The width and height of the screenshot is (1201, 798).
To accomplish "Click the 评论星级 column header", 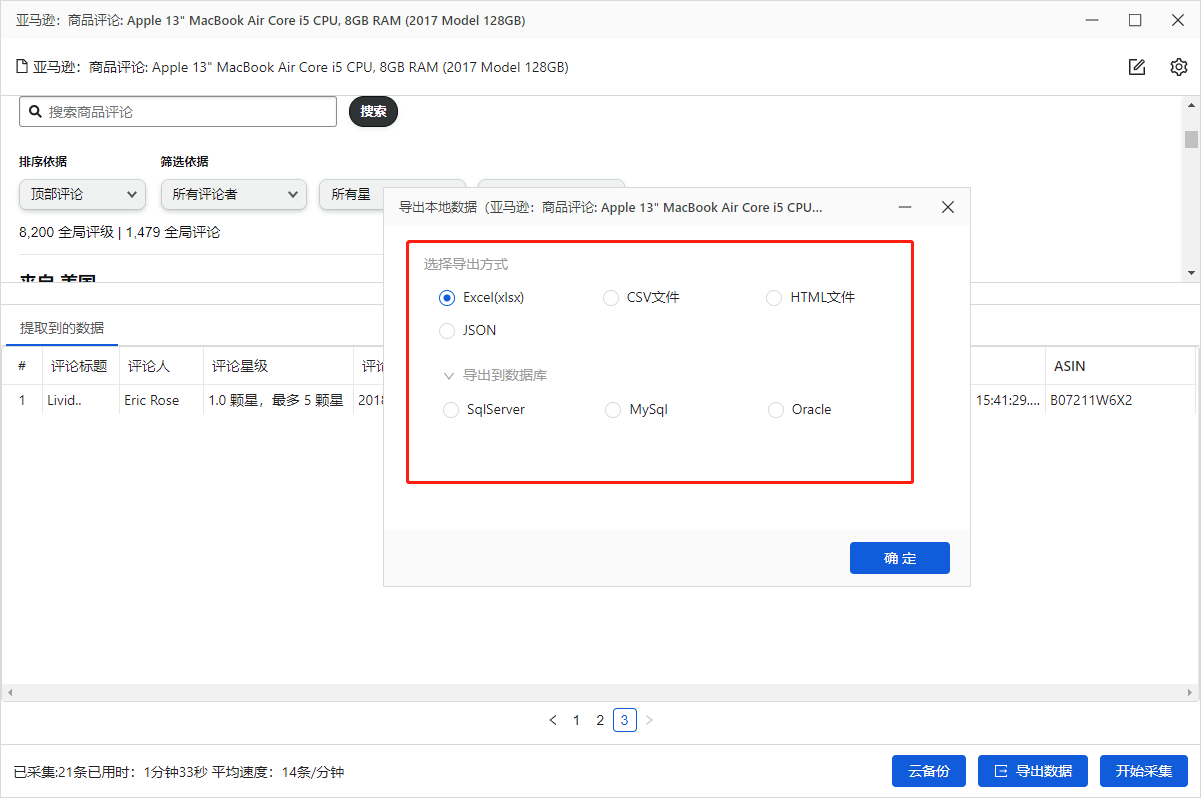I will [x=278, y=366].
